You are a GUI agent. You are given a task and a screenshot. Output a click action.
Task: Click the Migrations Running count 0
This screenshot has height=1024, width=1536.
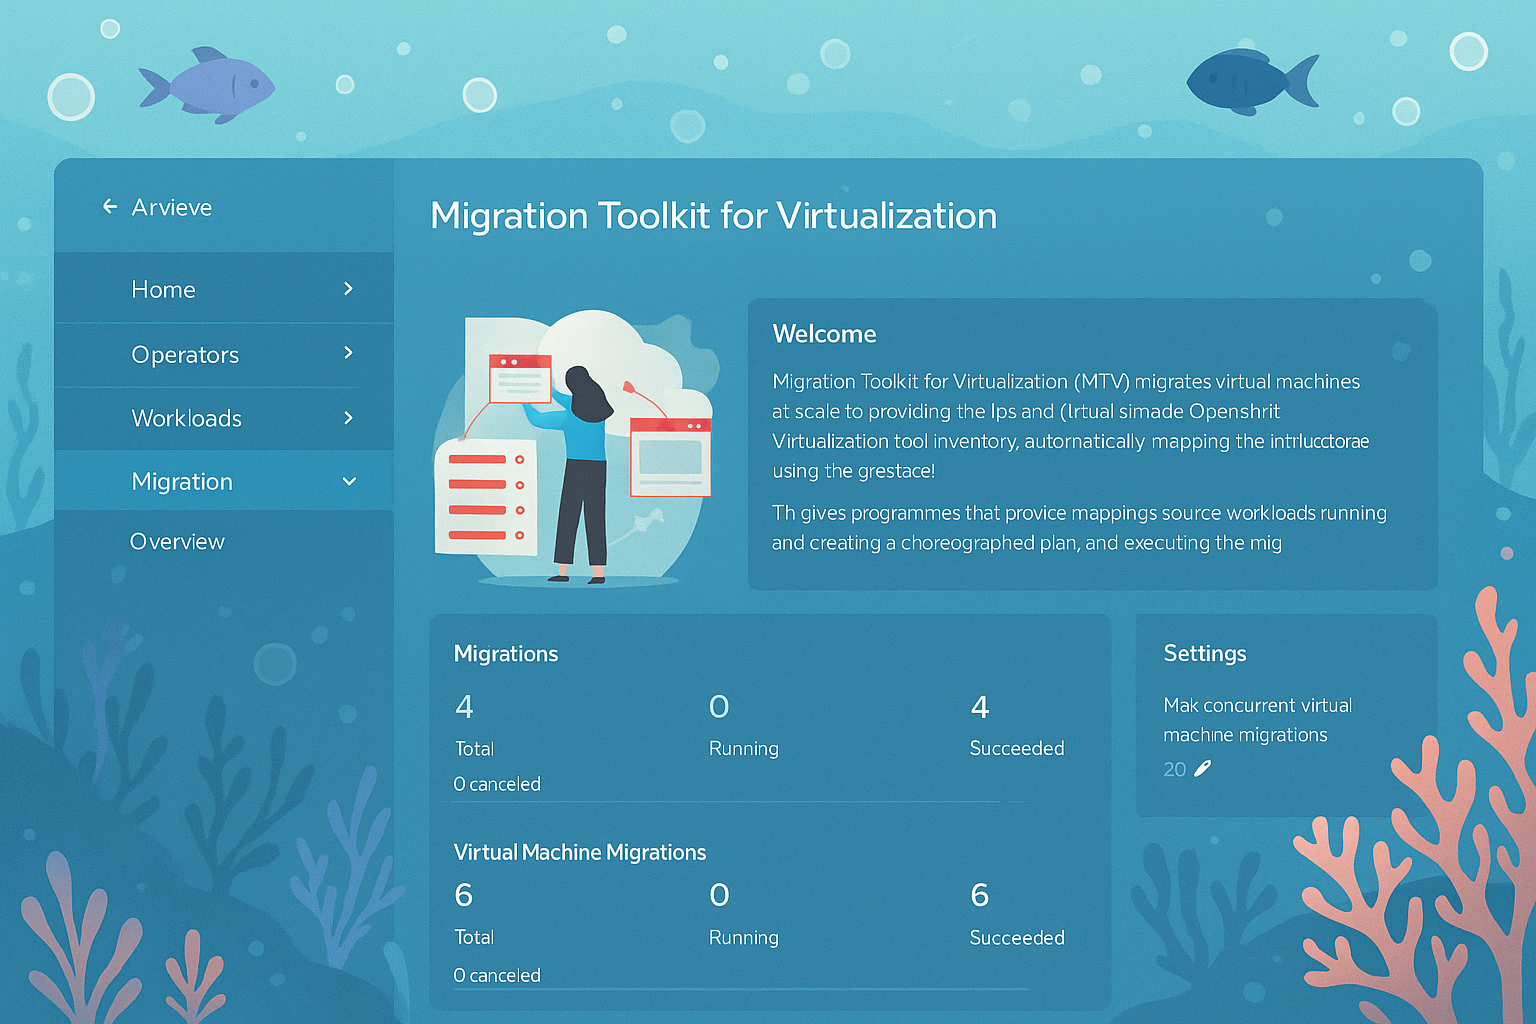point(719,707)
